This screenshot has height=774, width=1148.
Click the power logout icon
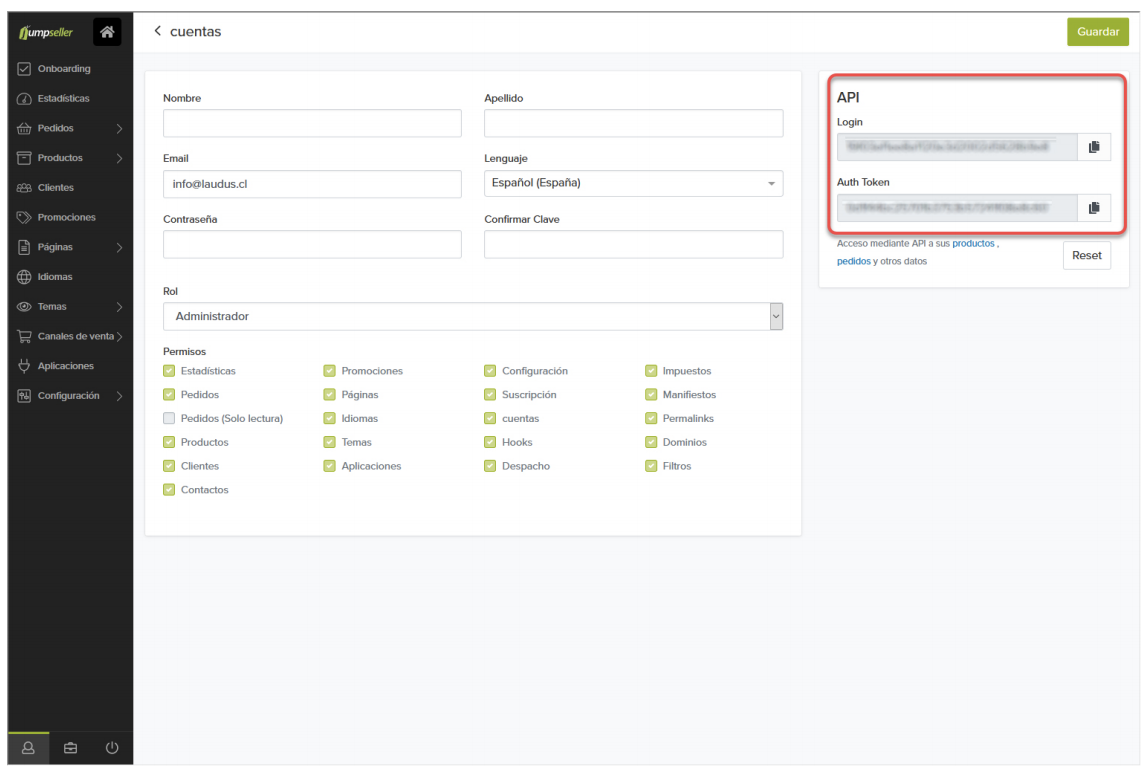[112, 747]
